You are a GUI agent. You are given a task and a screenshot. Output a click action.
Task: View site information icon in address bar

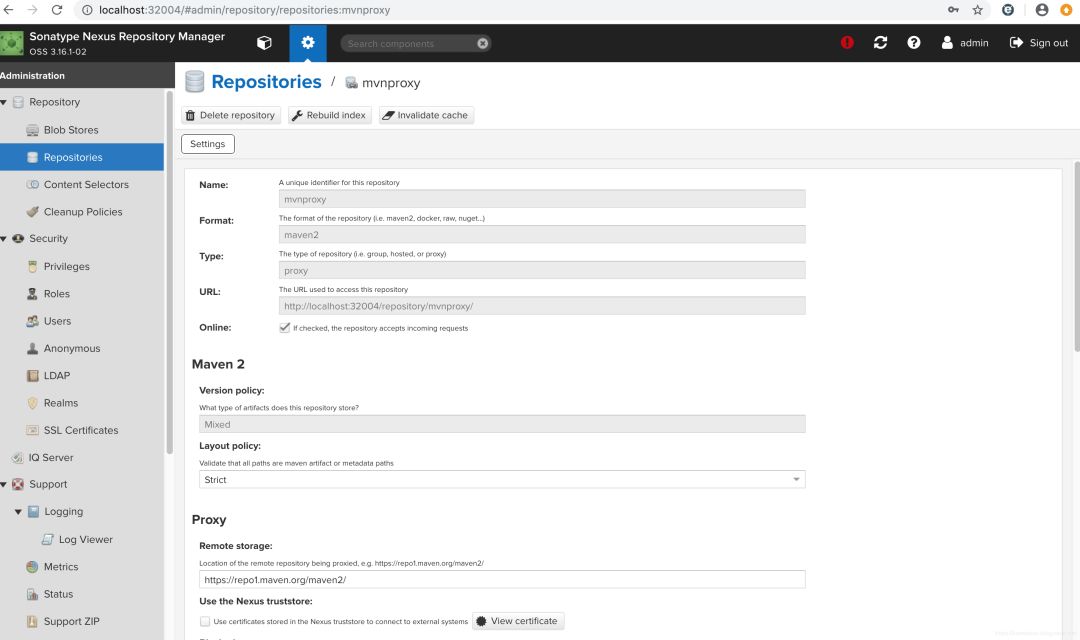tap(87, 10)
